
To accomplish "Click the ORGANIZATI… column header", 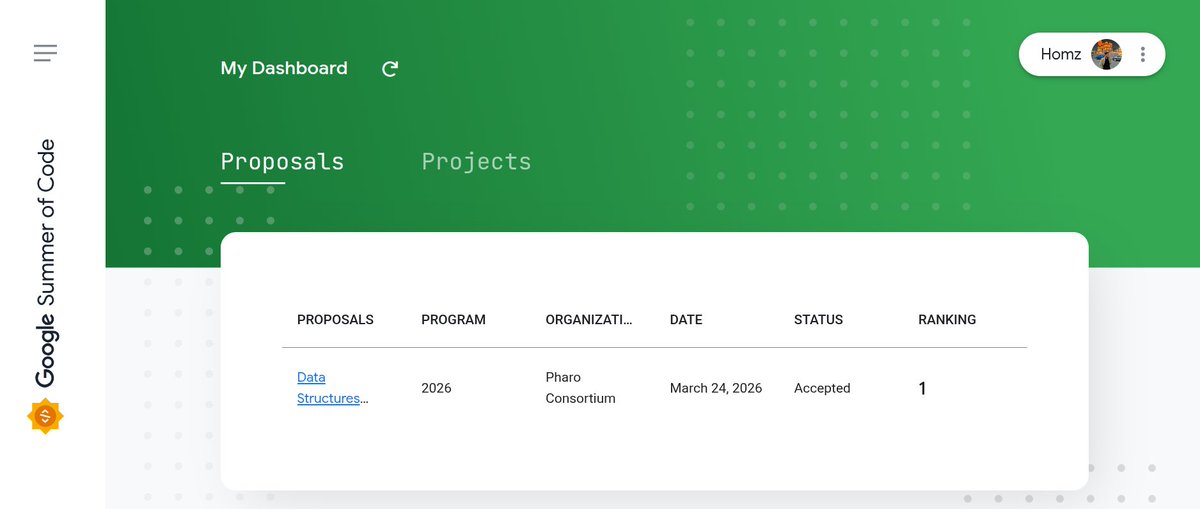I will click(589, 320).
